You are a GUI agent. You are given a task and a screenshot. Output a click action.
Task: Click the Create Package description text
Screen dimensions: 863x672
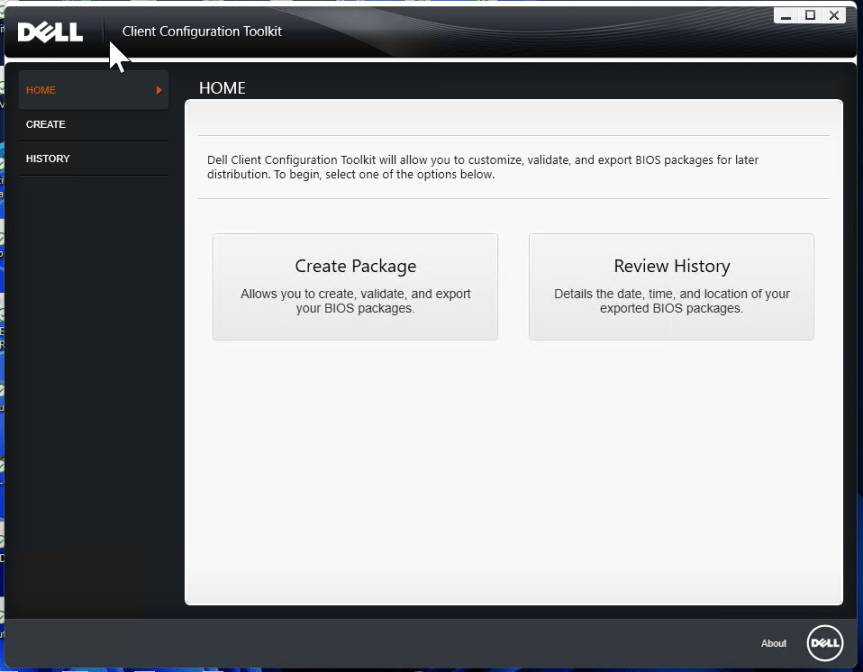pos(355,302)
